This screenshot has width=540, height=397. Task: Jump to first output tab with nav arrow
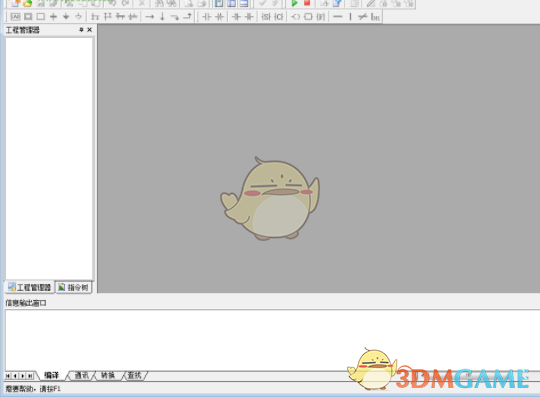pos(8,376)
